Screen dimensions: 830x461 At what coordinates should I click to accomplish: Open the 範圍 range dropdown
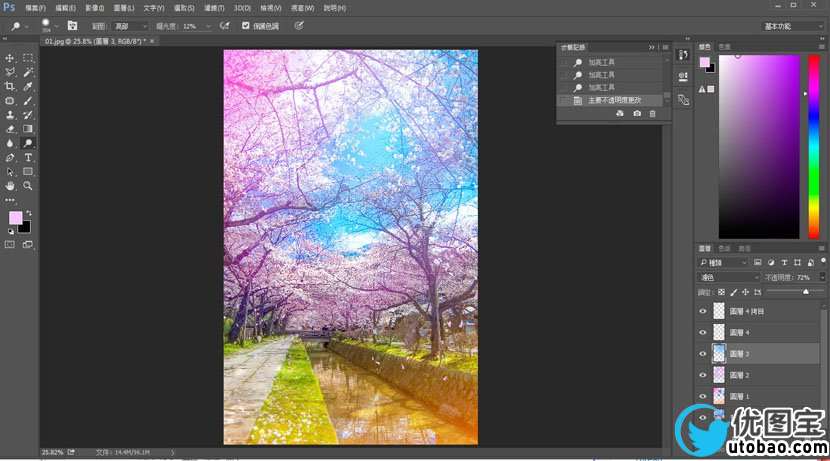[x=128, y=26]
